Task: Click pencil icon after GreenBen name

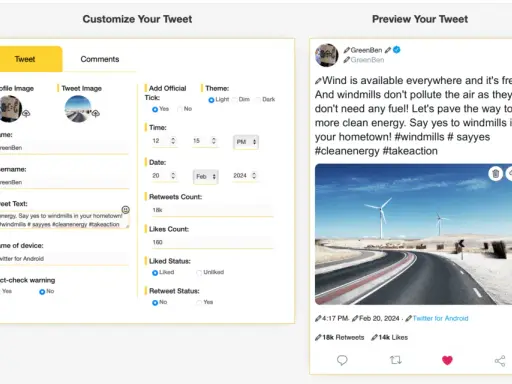Action: tap(388, 50)
